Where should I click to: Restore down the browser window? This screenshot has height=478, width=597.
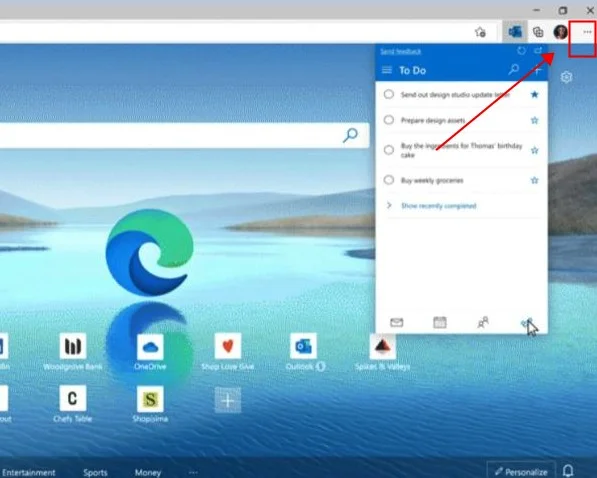[563, 10]
